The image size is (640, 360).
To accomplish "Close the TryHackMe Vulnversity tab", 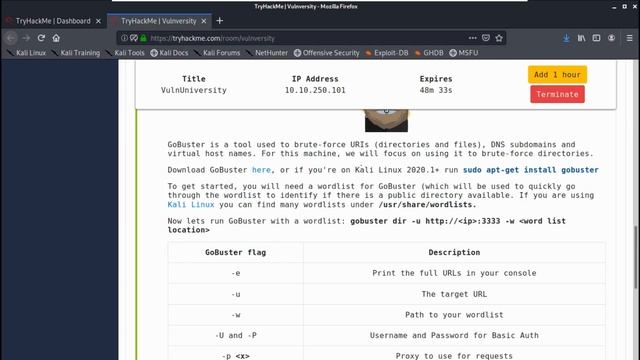I will pos(204,21).
